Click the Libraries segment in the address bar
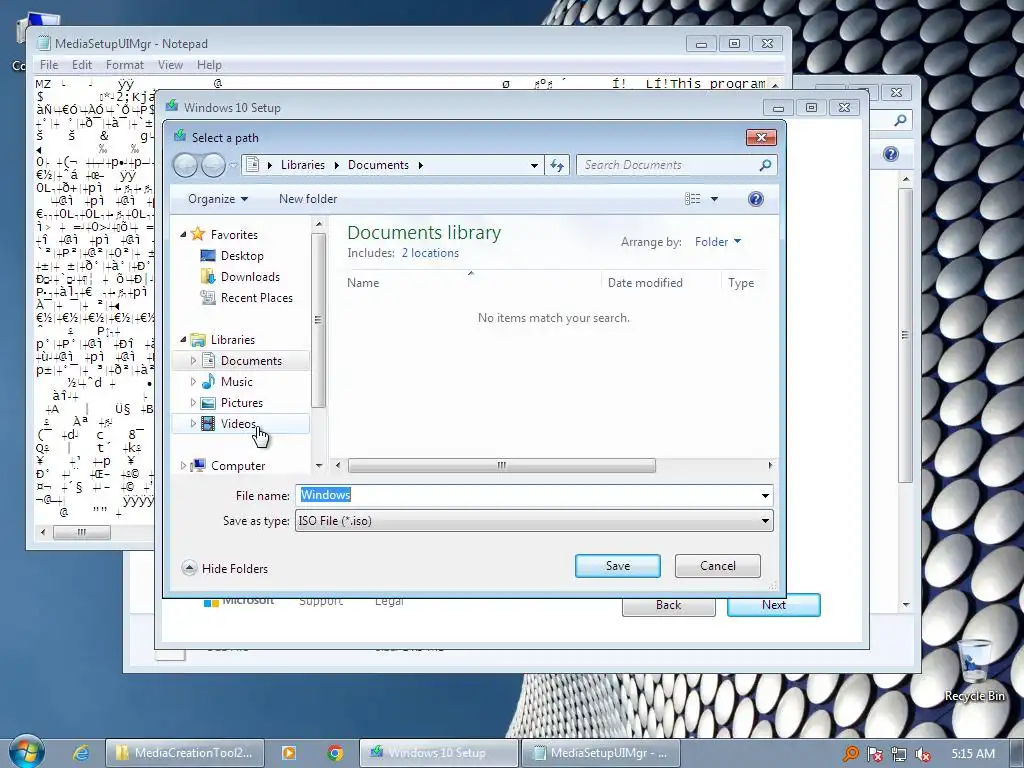Viewport: 1024px width, 768px height. 302,165
